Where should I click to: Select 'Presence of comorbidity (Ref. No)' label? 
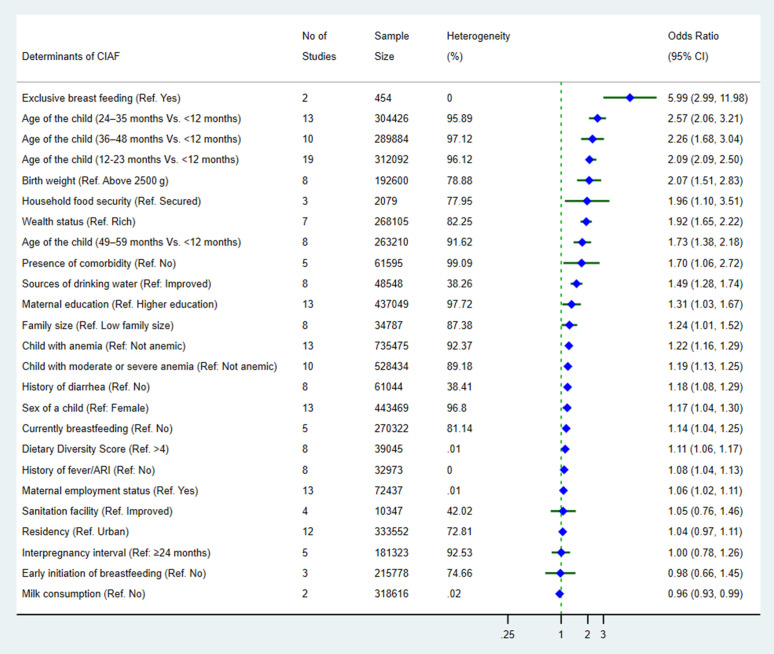[99, 263]
